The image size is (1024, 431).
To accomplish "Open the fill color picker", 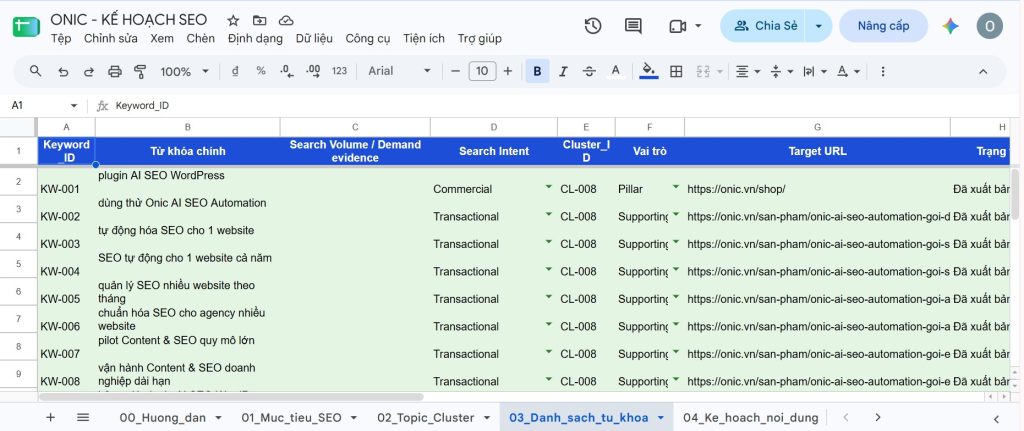I will coord(648,71).
